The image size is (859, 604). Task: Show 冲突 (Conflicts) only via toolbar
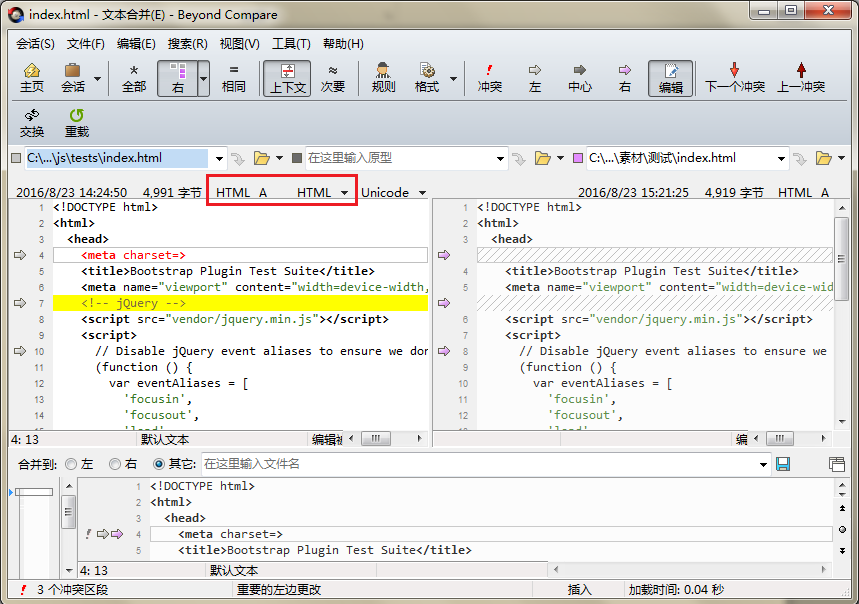[489, 78]
